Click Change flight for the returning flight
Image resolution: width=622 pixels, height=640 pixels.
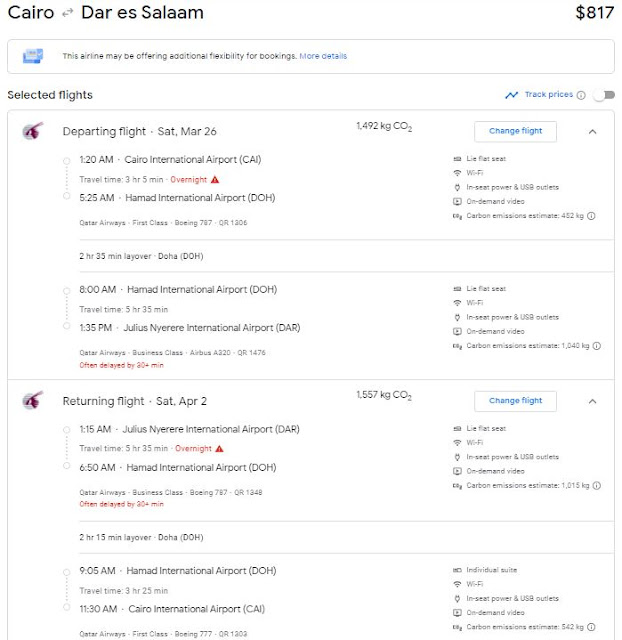click(x=515, y=401)
